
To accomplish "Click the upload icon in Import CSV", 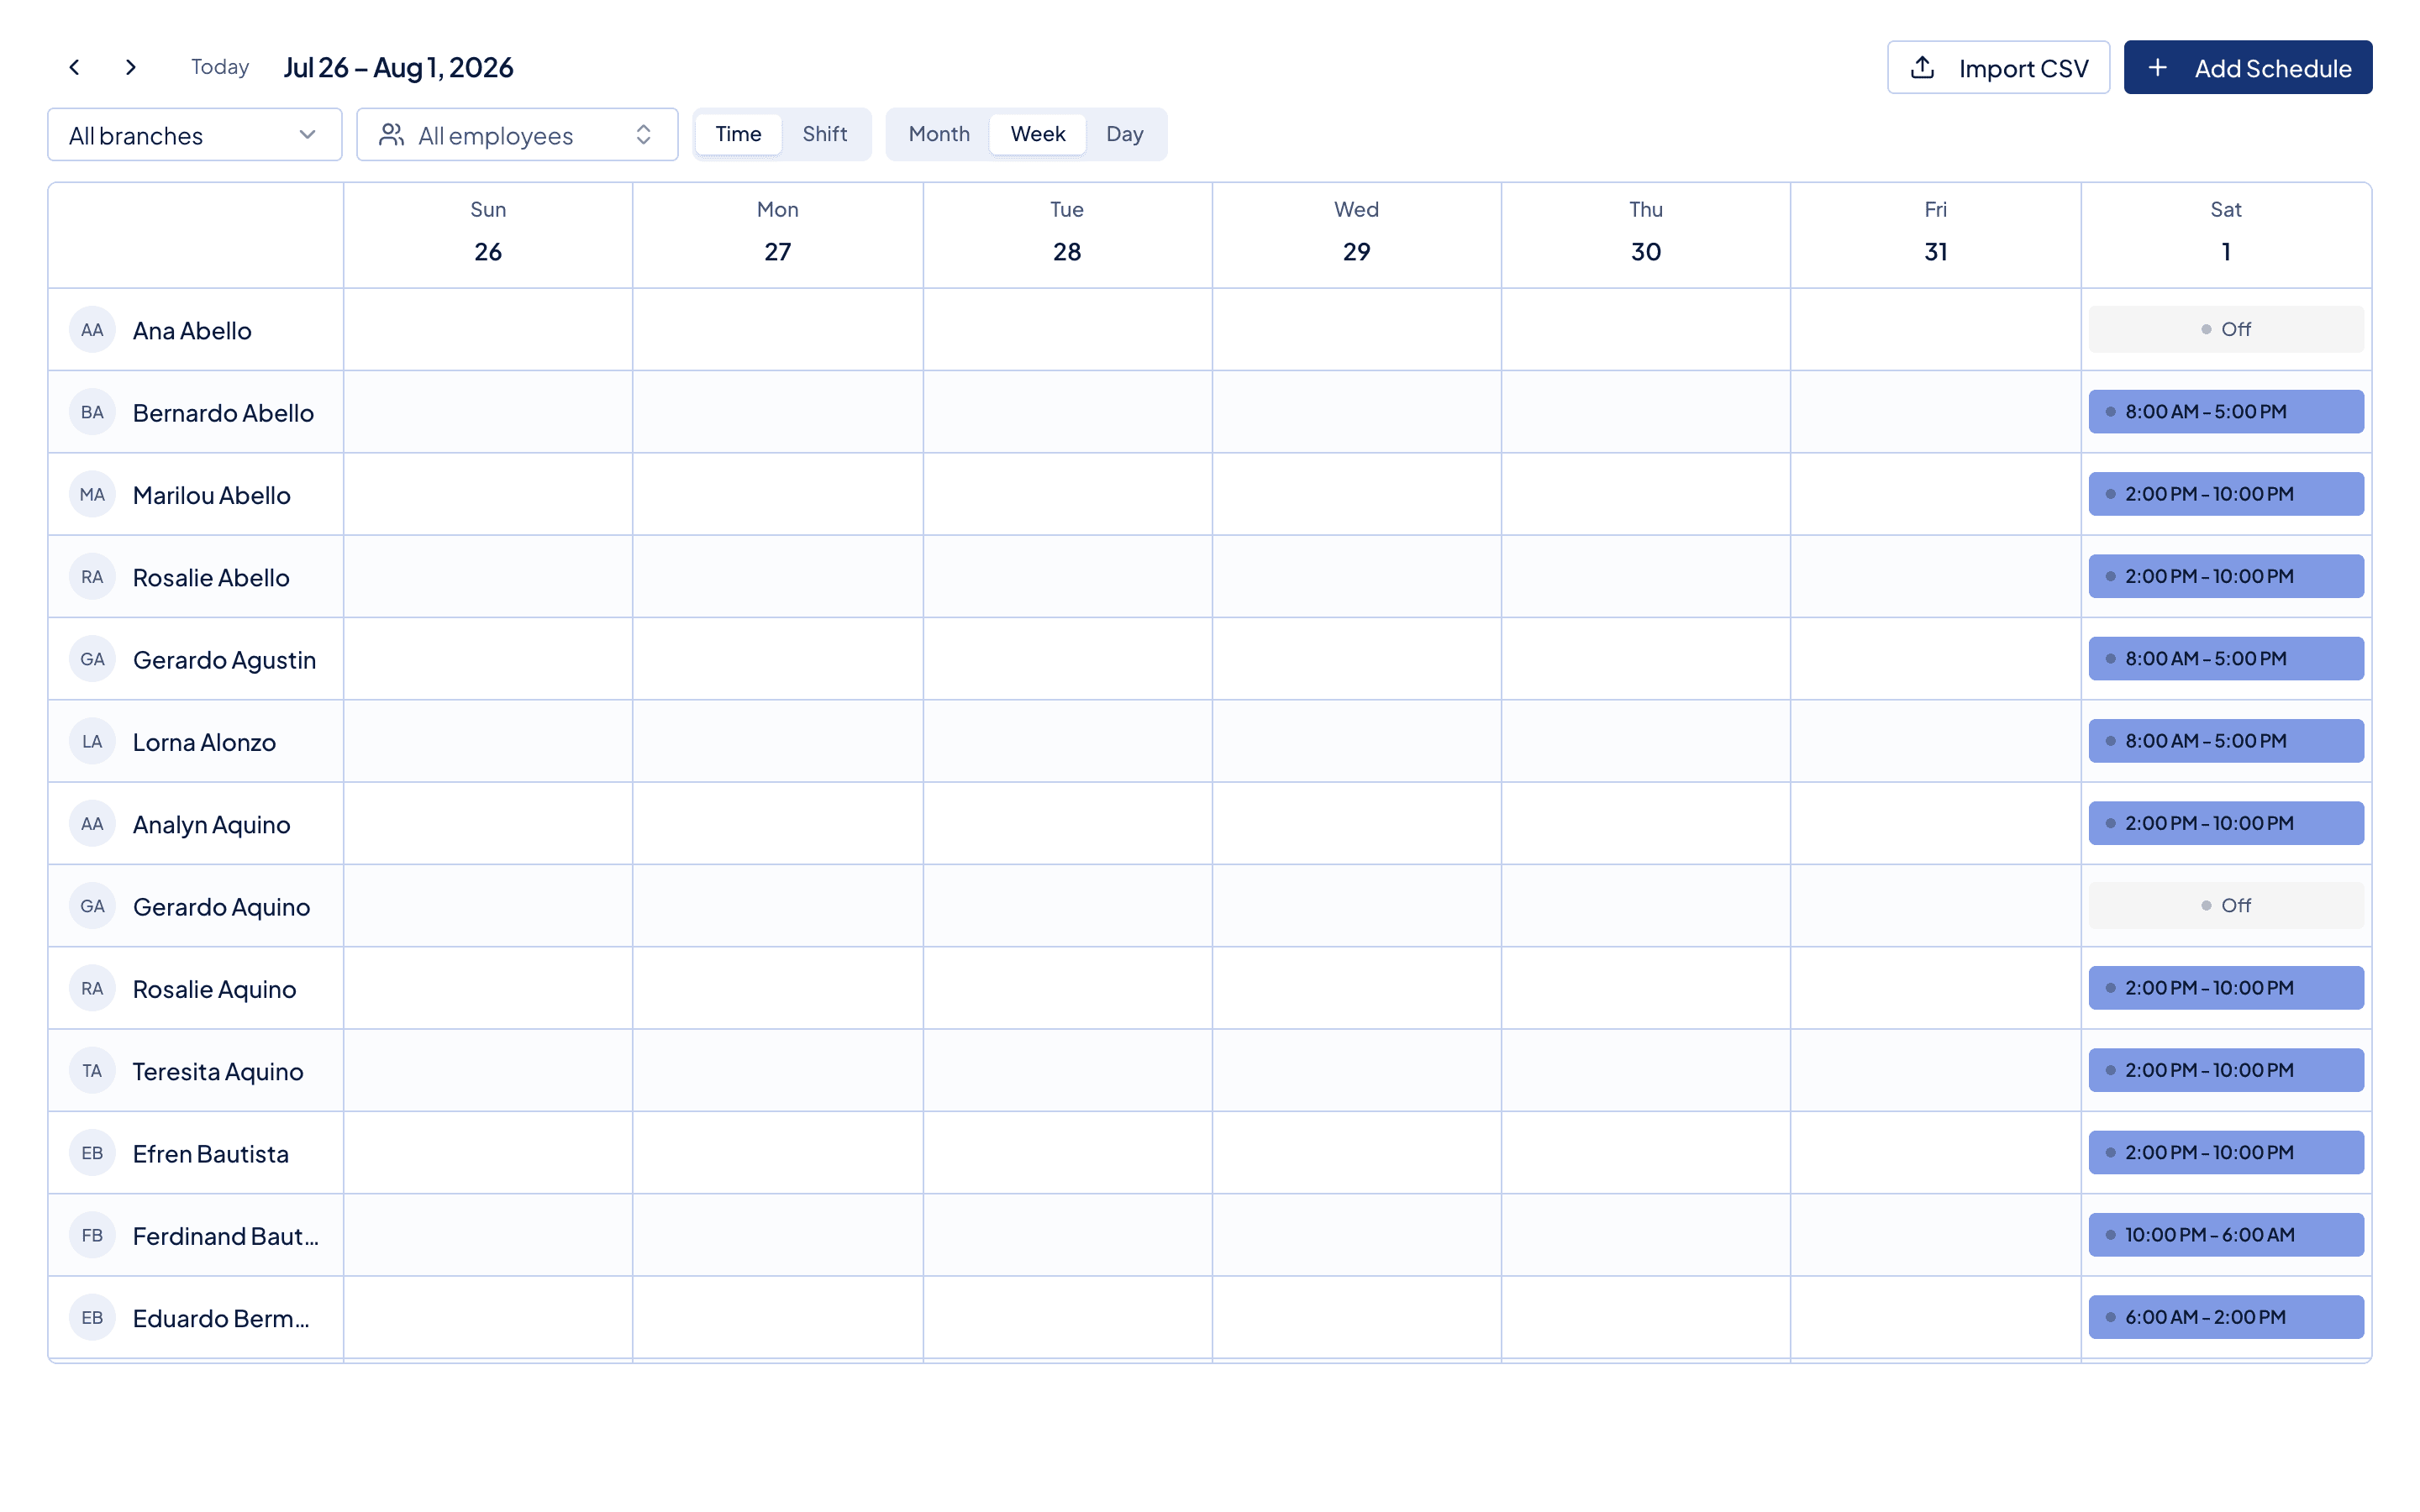I will [x=1922, y=68].
